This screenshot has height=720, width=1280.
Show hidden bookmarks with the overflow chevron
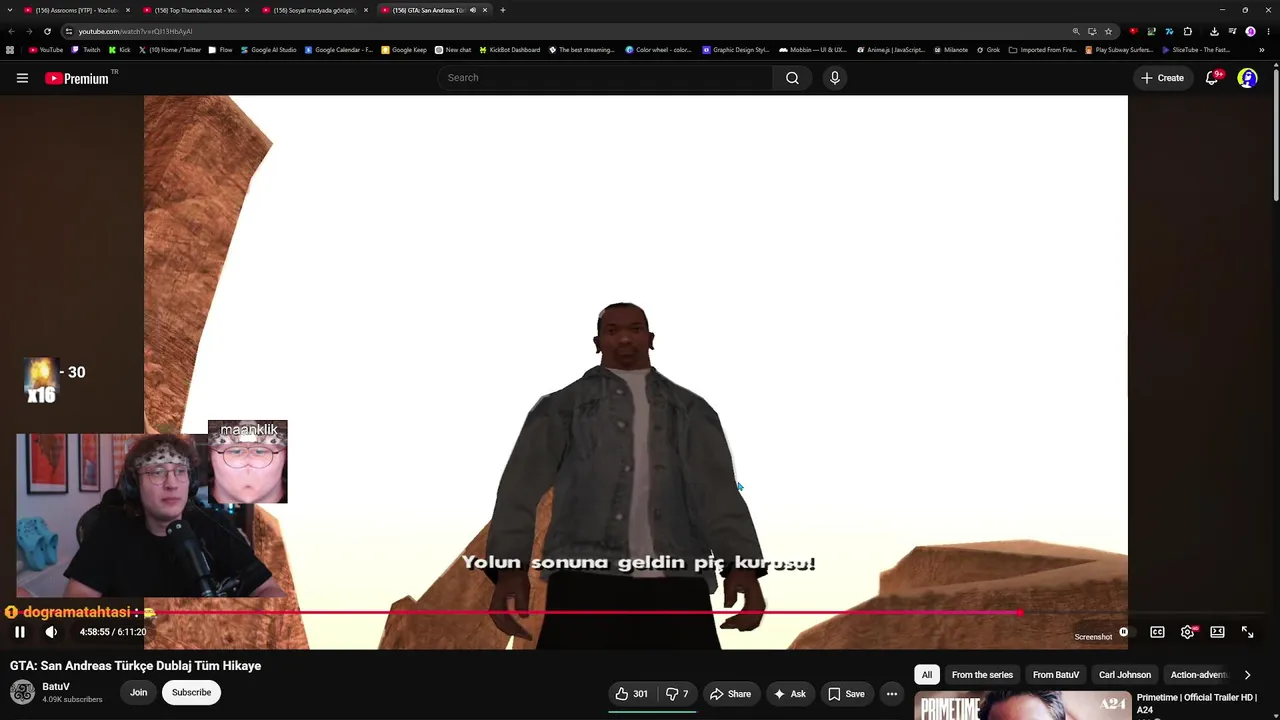[1262, 50]
